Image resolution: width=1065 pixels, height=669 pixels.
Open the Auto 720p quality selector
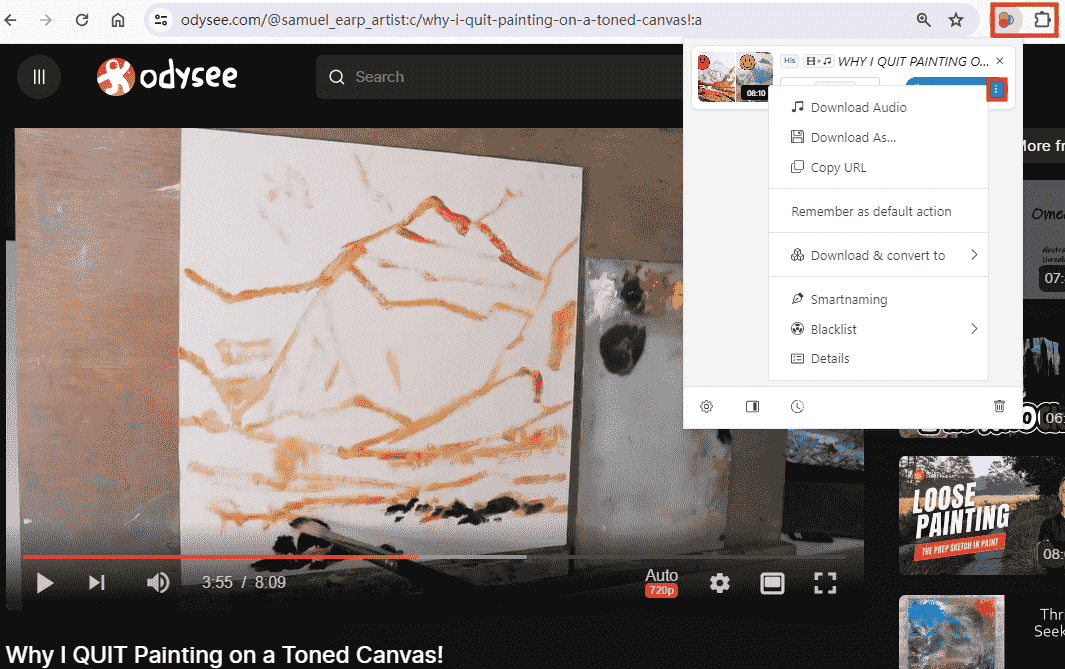[661, 582]
